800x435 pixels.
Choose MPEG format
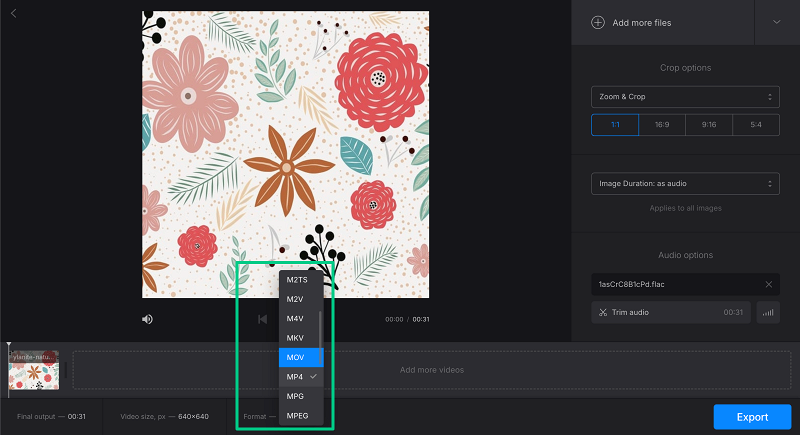pyautogui.click(x=301, y=416)
